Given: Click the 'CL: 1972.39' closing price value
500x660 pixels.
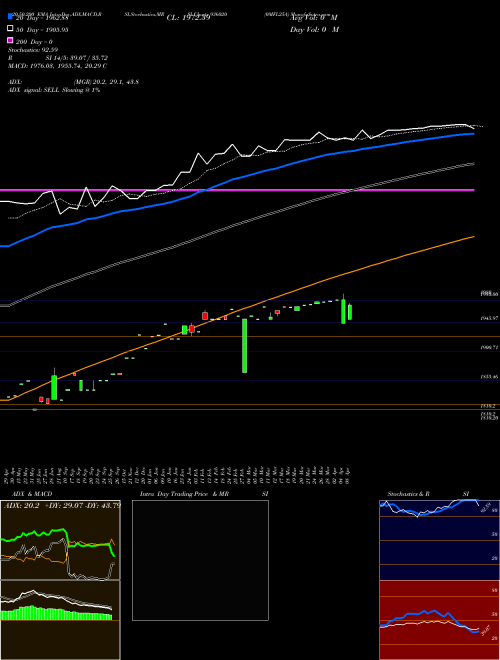Looking at the screenshot, I should pyautogui.click(x=188, y=18).
